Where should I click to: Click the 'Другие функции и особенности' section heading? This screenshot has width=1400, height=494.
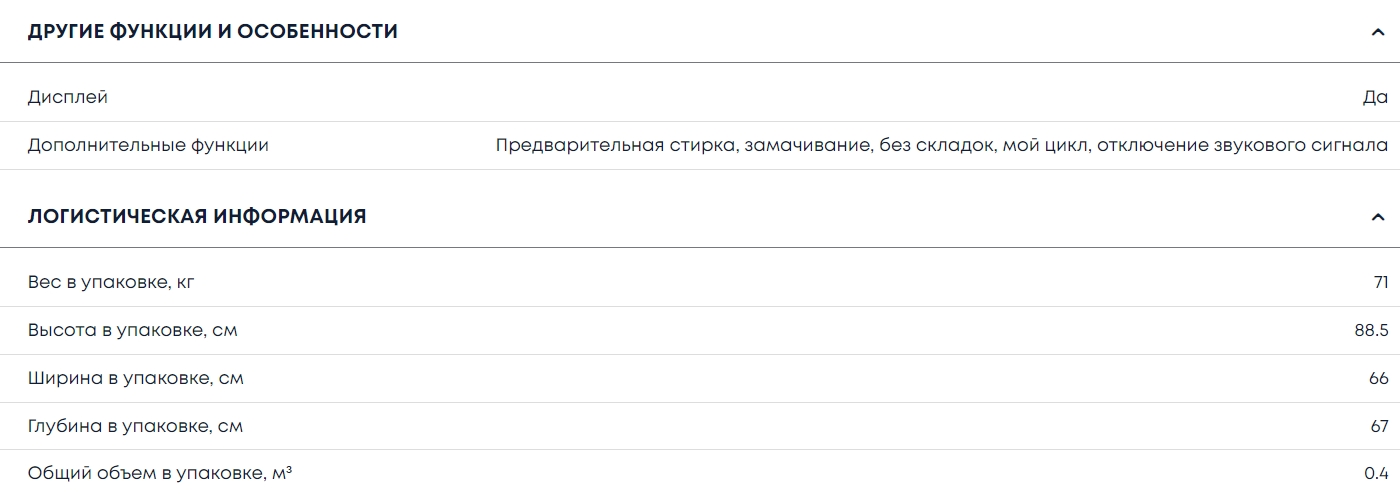[212, 32]
